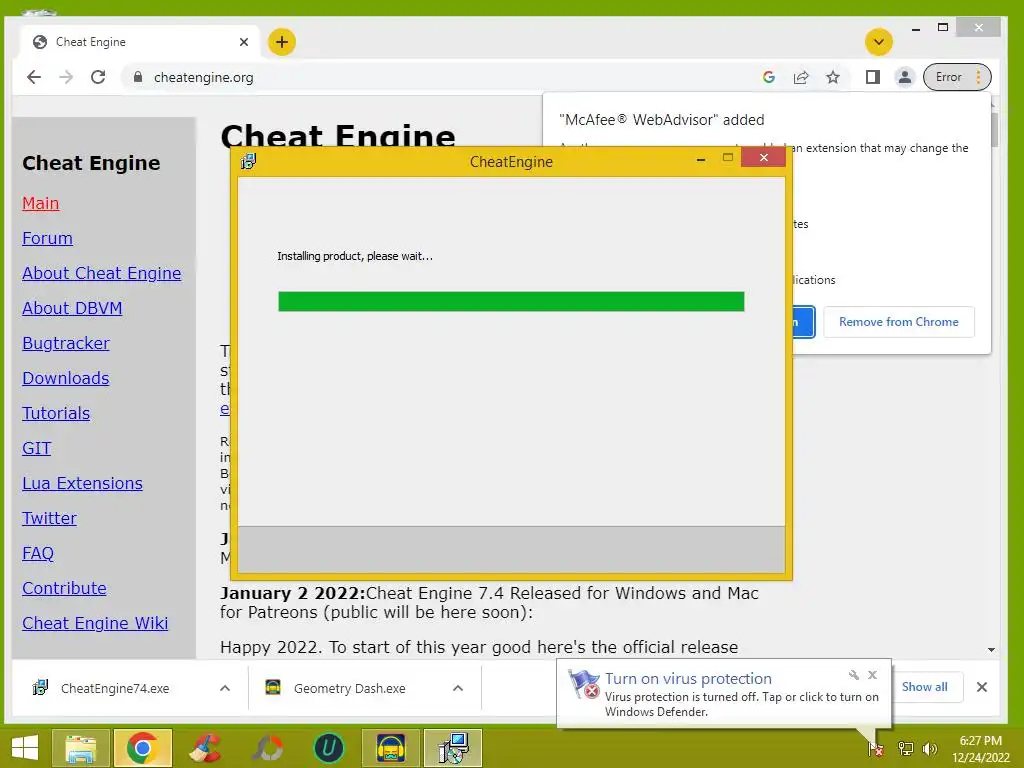The width and height of the screenshot is (1024, 768).
Task: Close the downloads bar
Action: (982, 687)
